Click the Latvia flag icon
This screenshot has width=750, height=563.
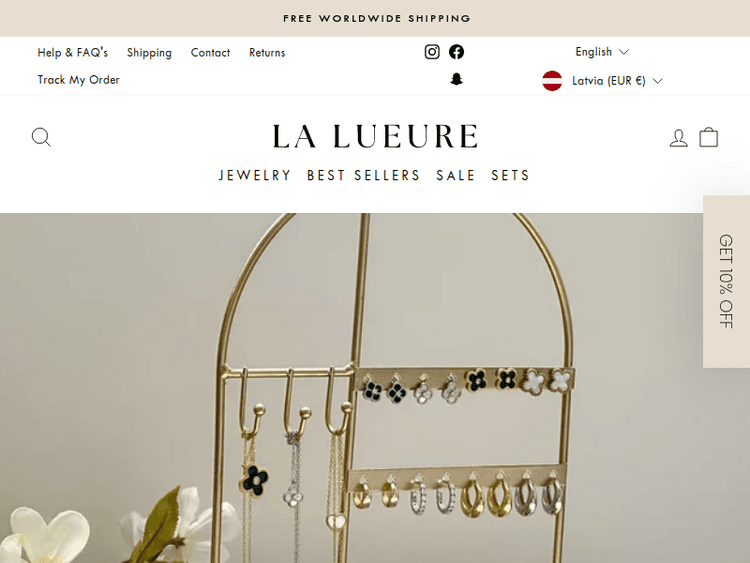552,80
